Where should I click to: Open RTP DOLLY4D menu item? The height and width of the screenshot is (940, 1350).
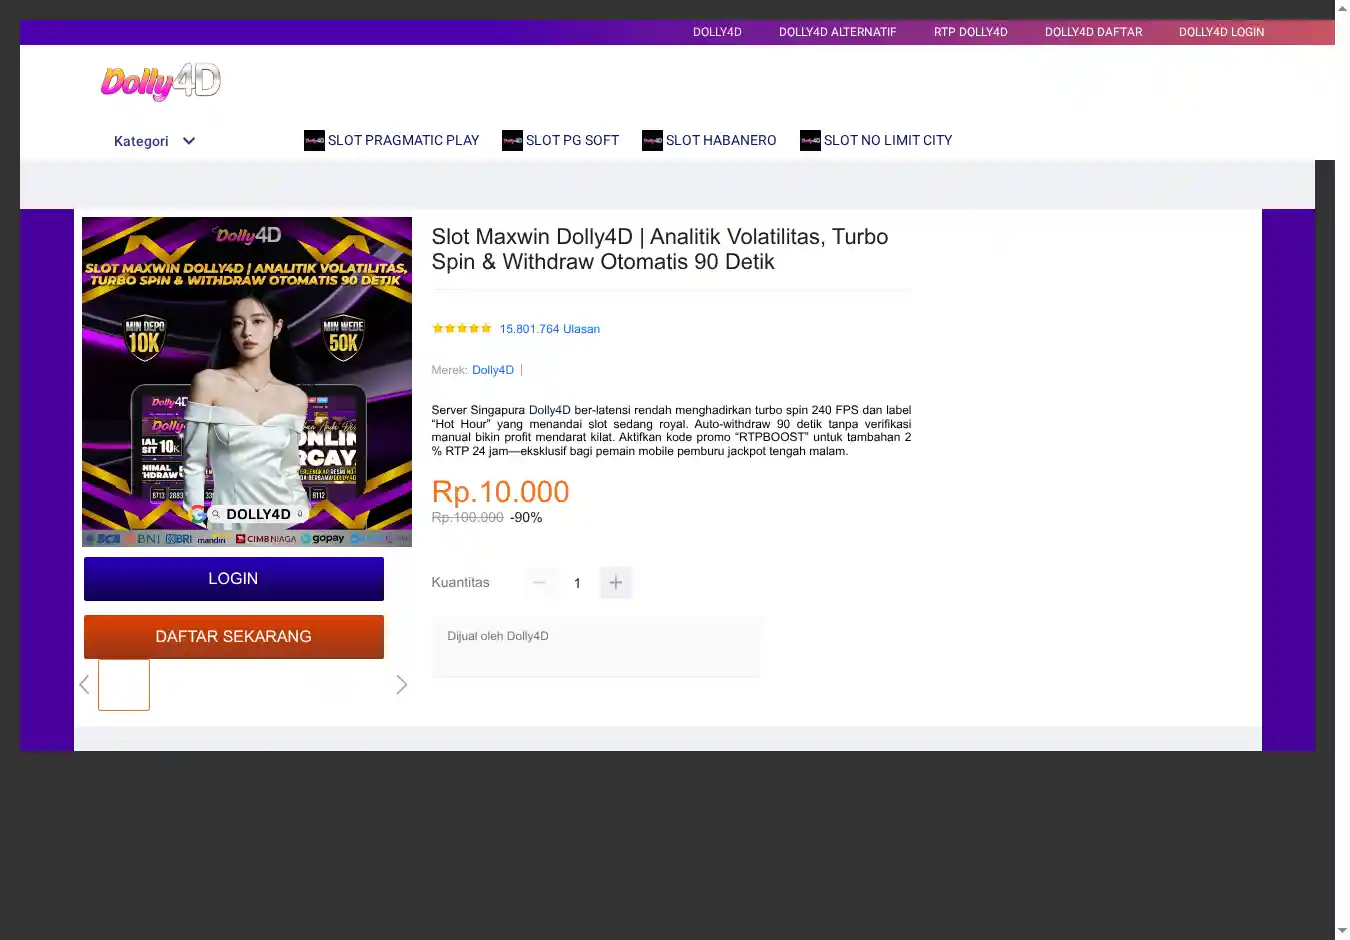coord(970,32)
